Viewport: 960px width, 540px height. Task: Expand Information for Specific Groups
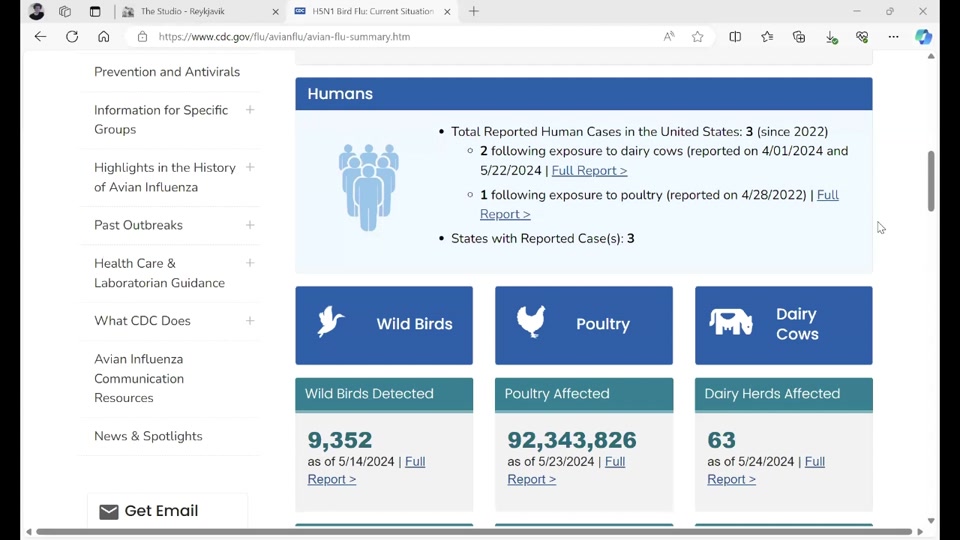[x=250, y=110]
